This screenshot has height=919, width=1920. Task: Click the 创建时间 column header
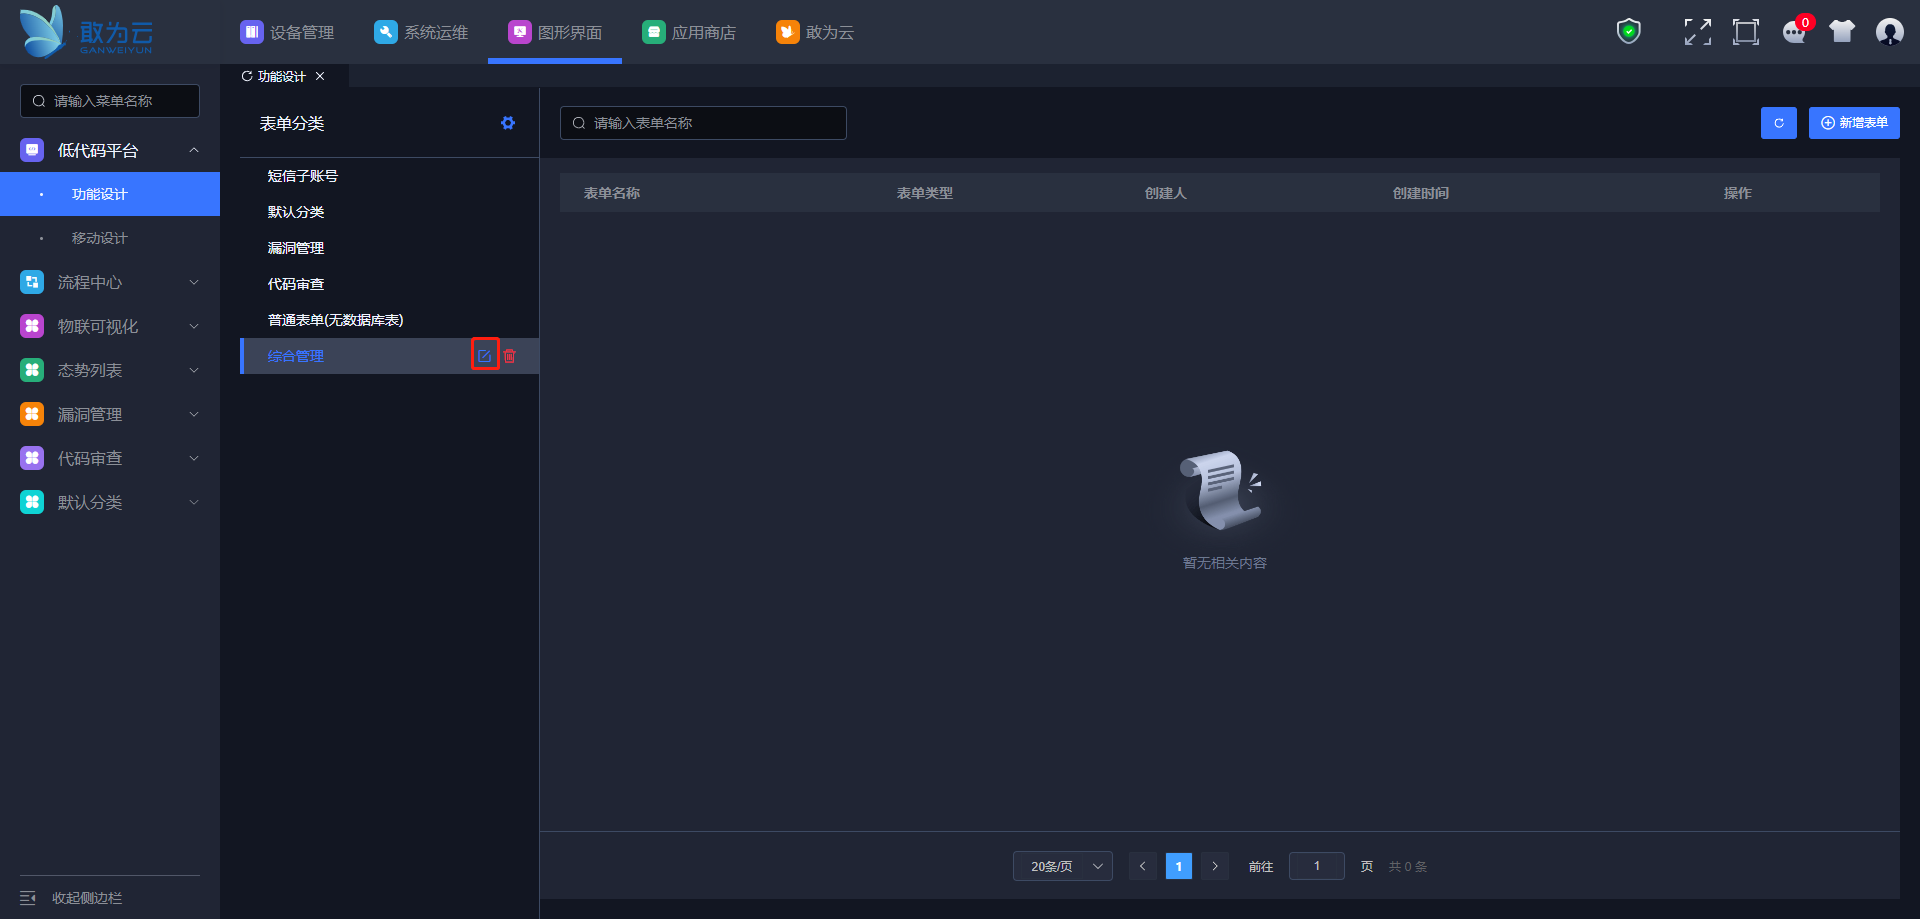click(x=1421, y=193)
